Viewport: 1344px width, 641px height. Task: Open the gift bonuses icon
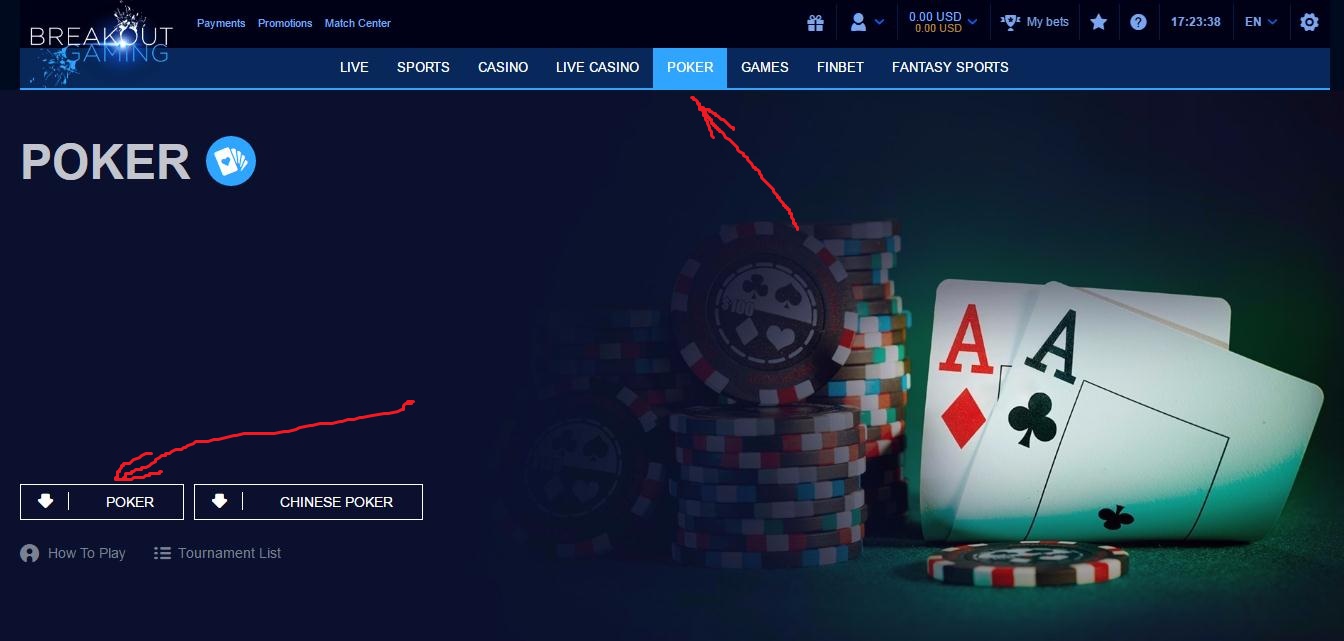(x=816, y=22)
